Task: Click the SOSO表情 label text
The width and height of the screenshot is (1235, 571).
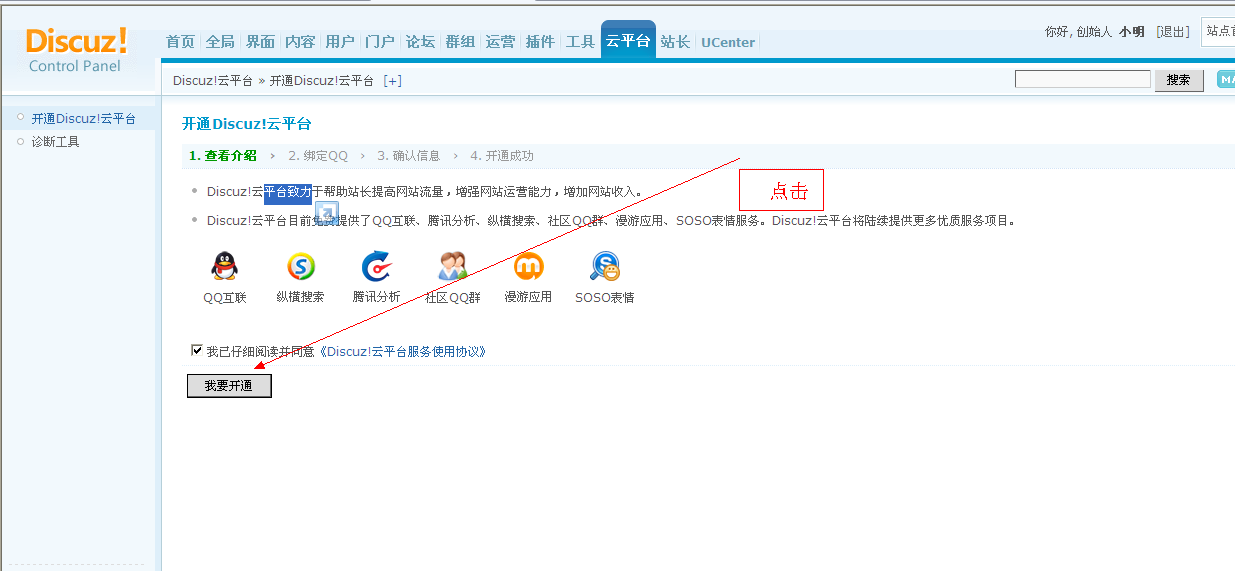Action: pos(605,297)
